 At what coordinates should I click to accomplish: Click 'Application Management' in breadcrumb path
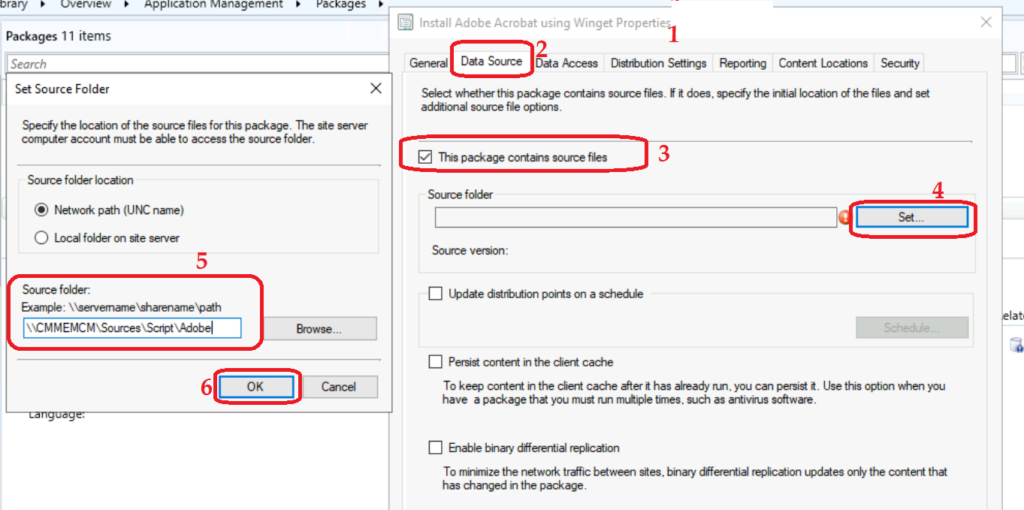click(214, 4)
